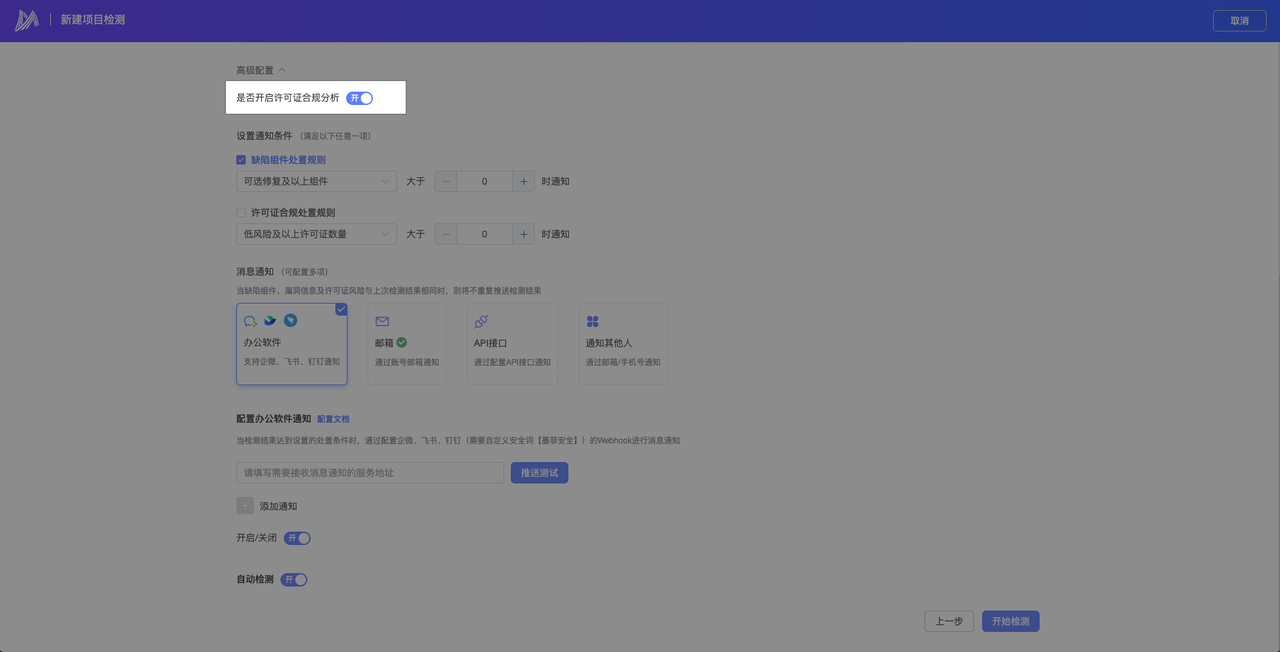The image size is (1280, 652).
Task: Focus the webhook service address input field
Action: click(x=370, y=473)
